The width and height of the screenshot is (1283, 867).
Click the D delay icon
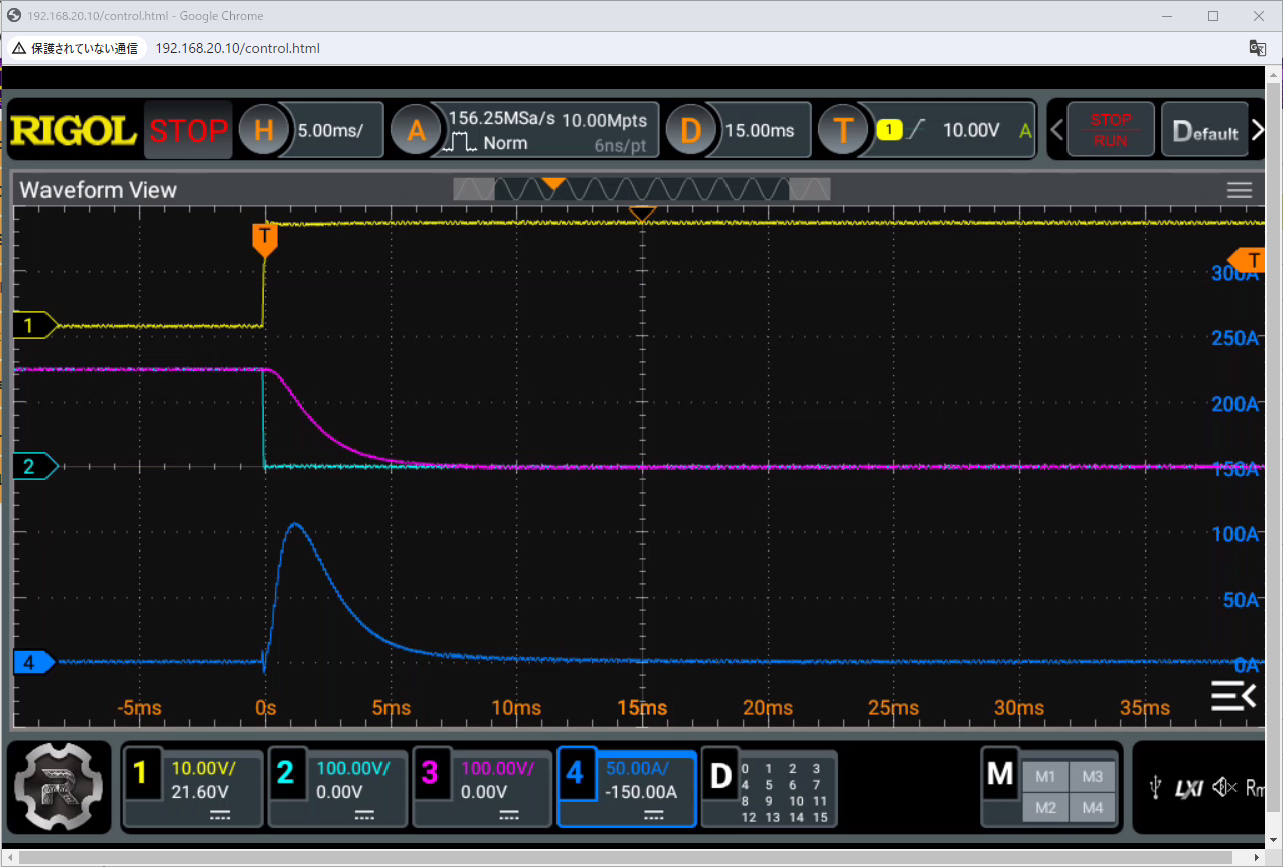[692, 130]
